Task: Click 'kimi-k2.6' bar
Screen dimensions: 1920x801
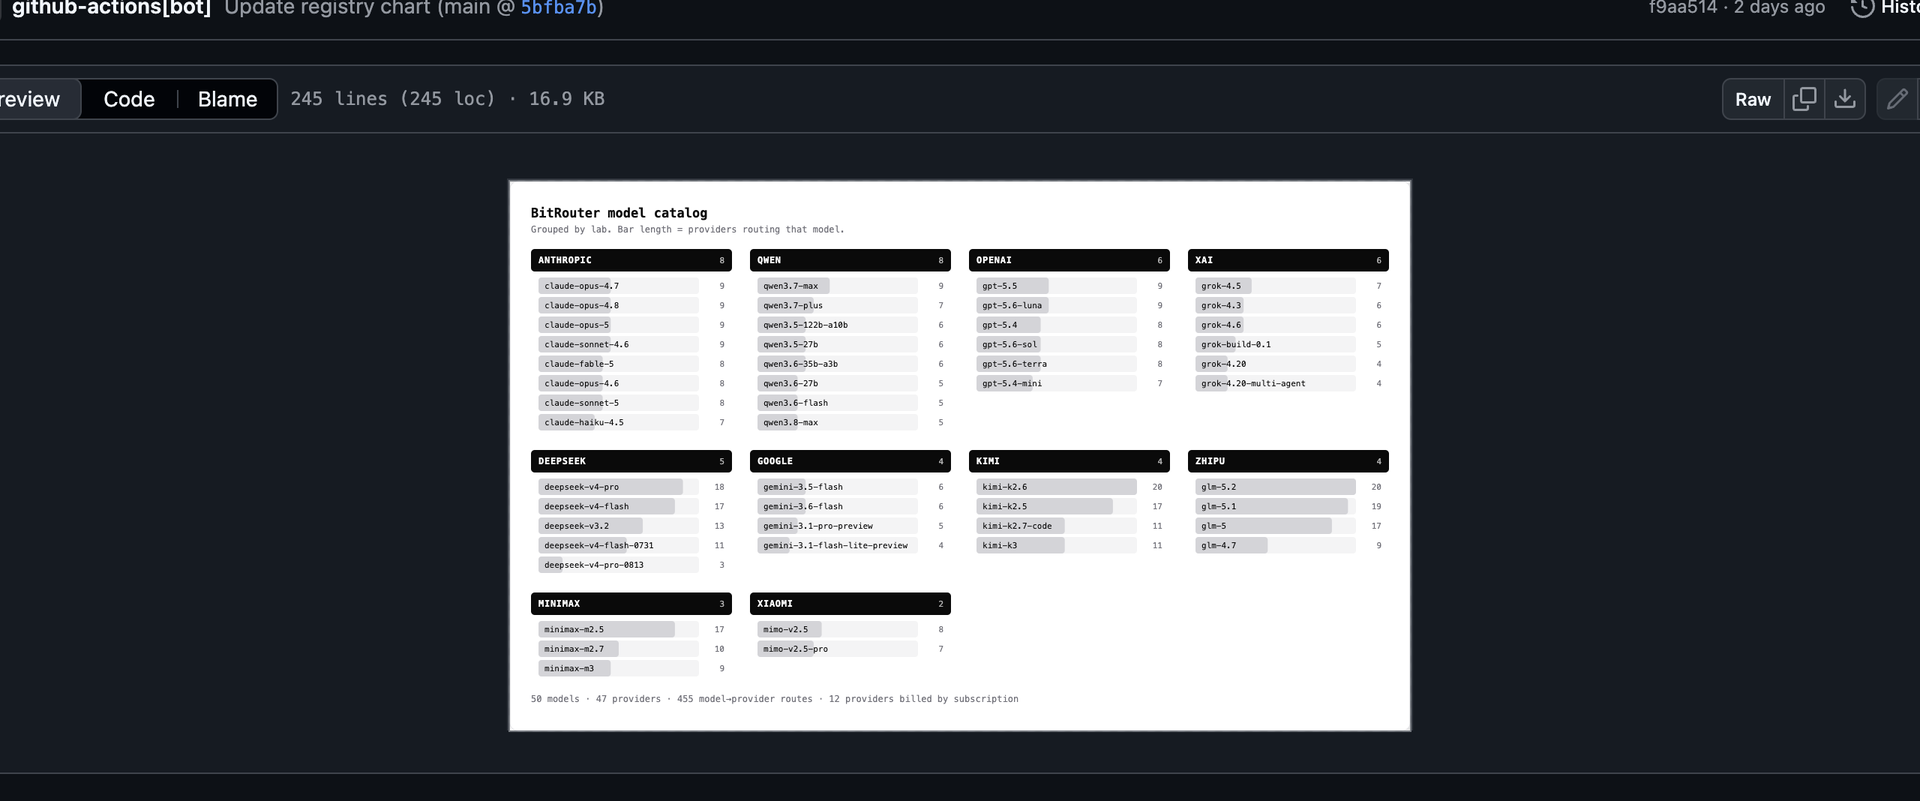Action: (1056, 487)
